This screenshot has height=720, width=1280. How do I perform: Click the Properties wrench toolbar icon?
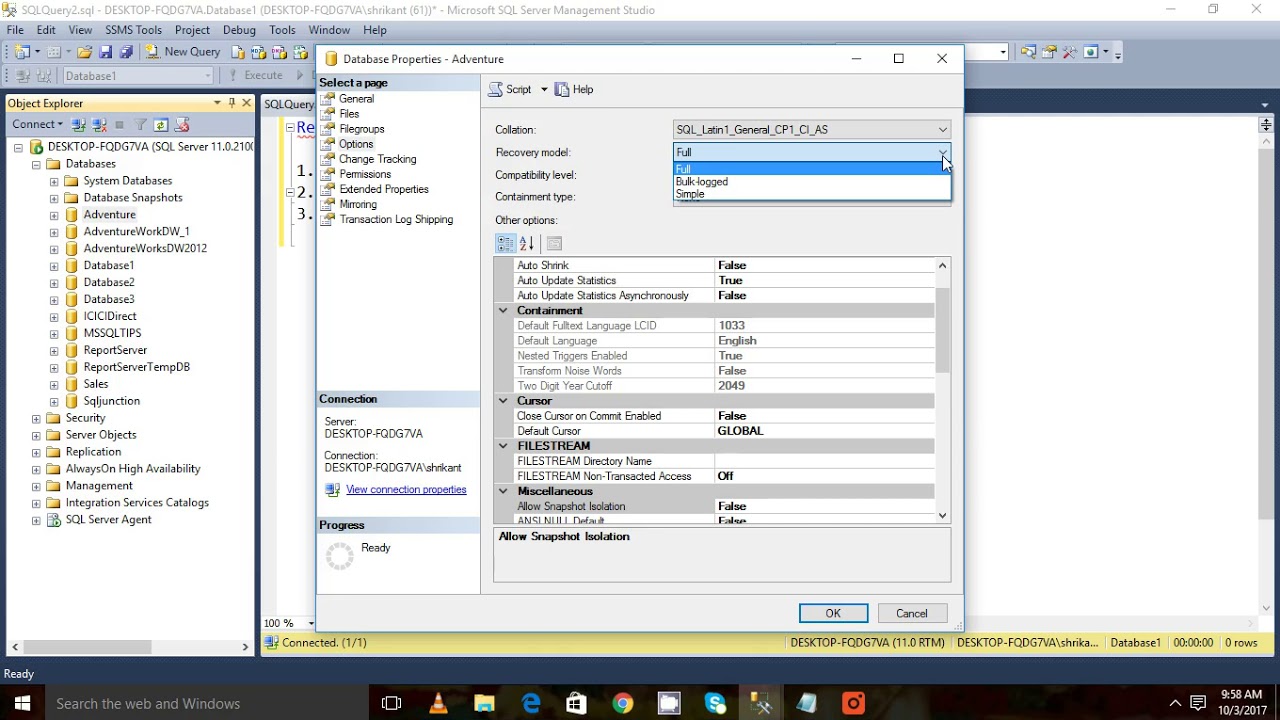tap(1070, 51)
